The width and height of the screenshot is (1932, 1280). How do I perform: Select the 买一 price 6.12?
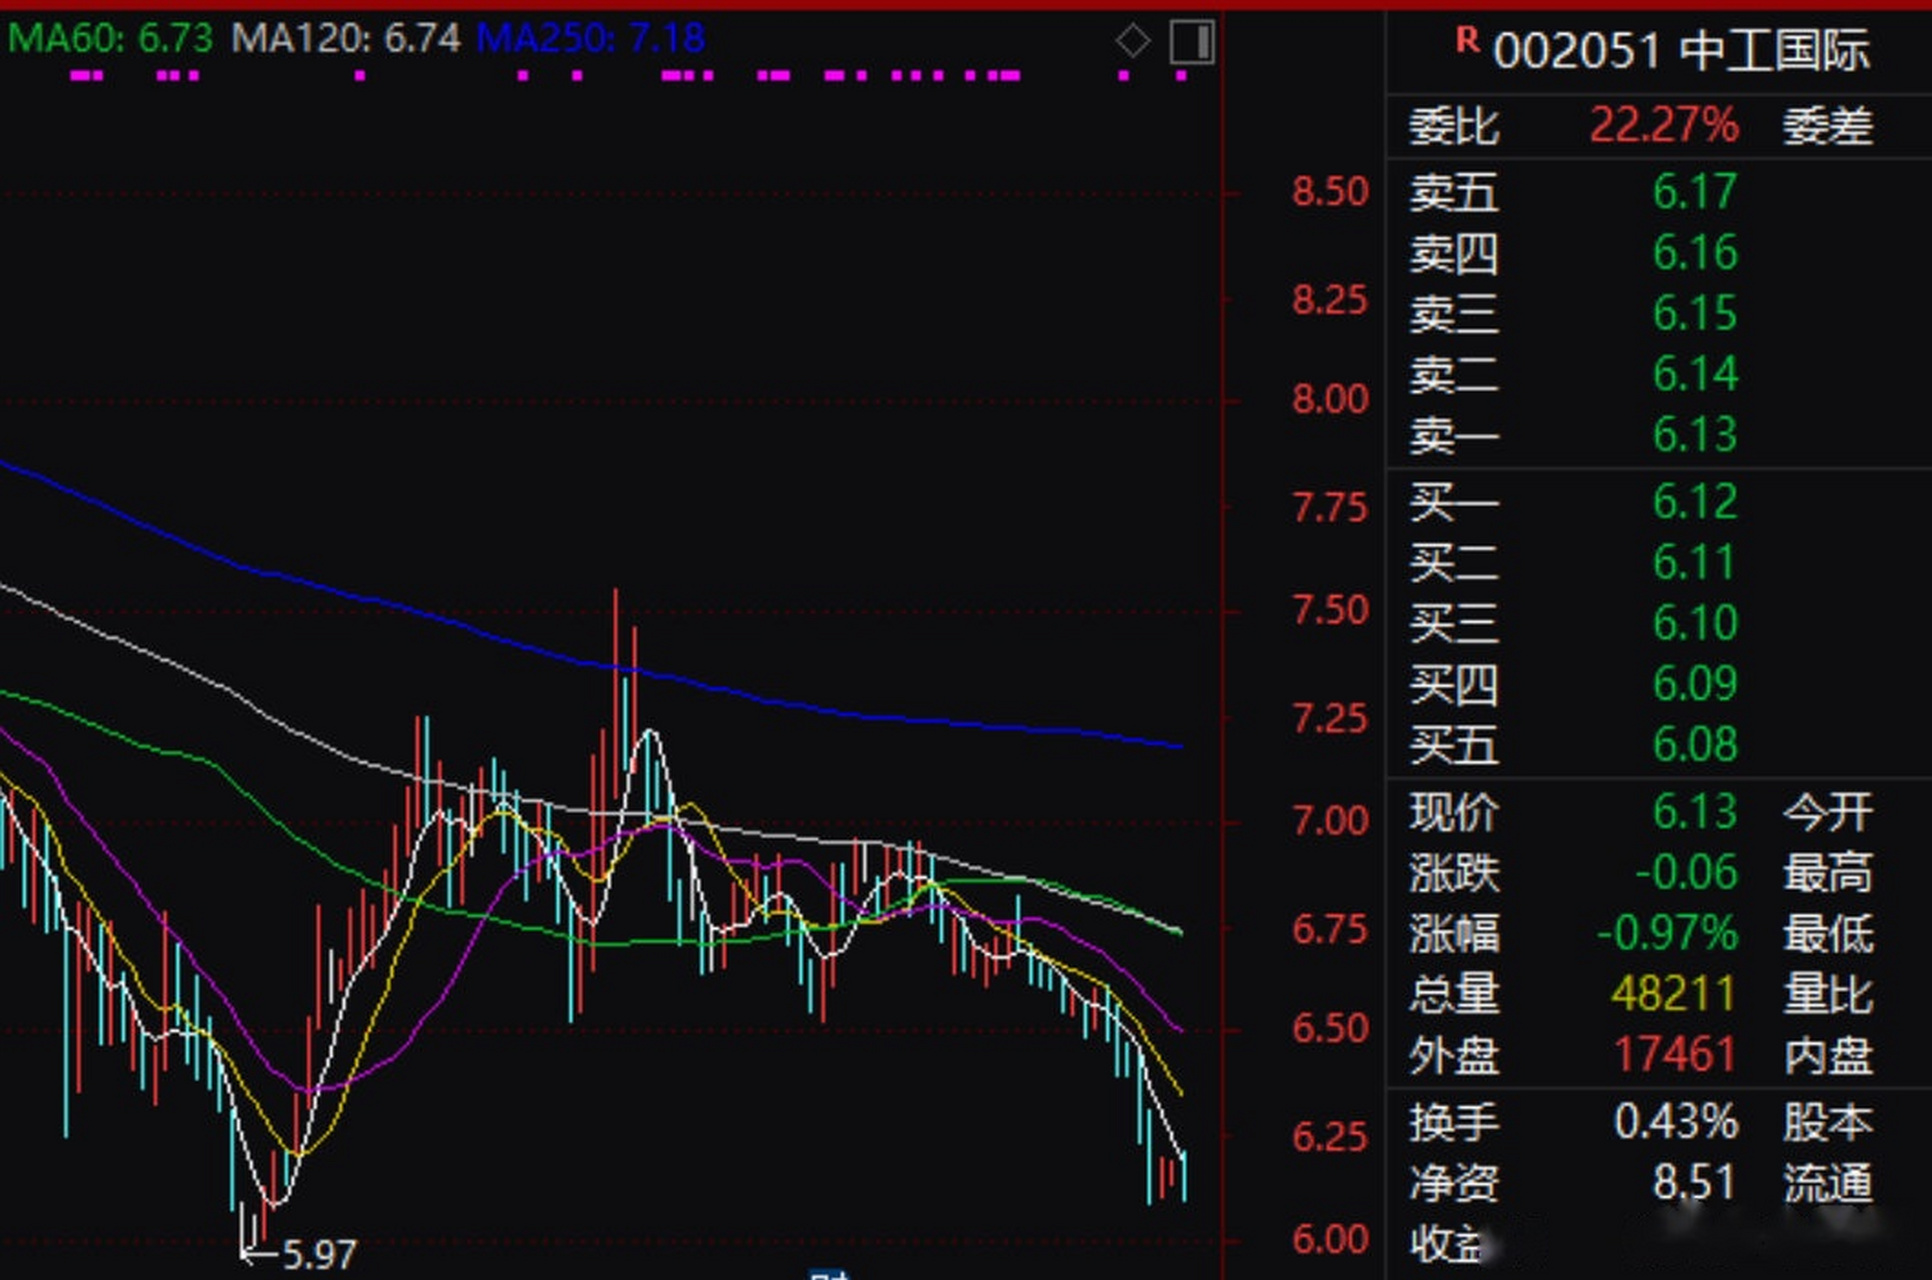(x=1695, y=502)
